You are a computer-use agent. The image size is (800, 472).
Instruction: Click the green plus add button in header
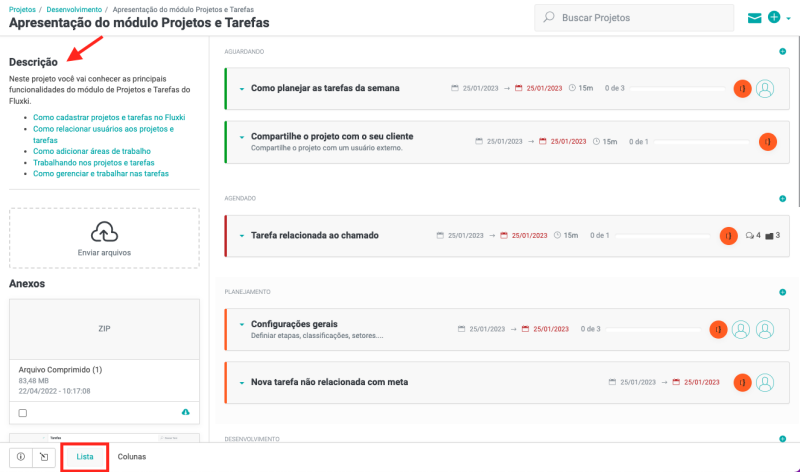(773, 17)
